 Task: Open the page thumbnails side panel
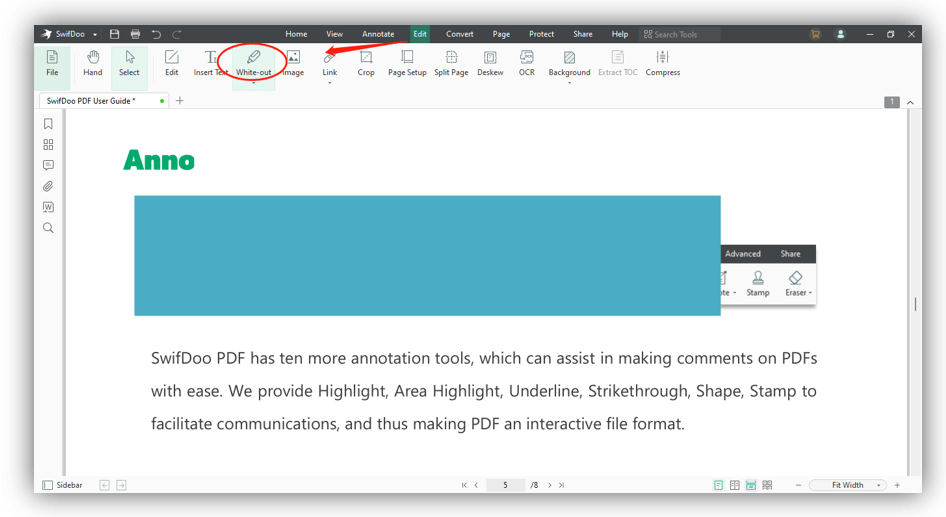pos(48,145)
